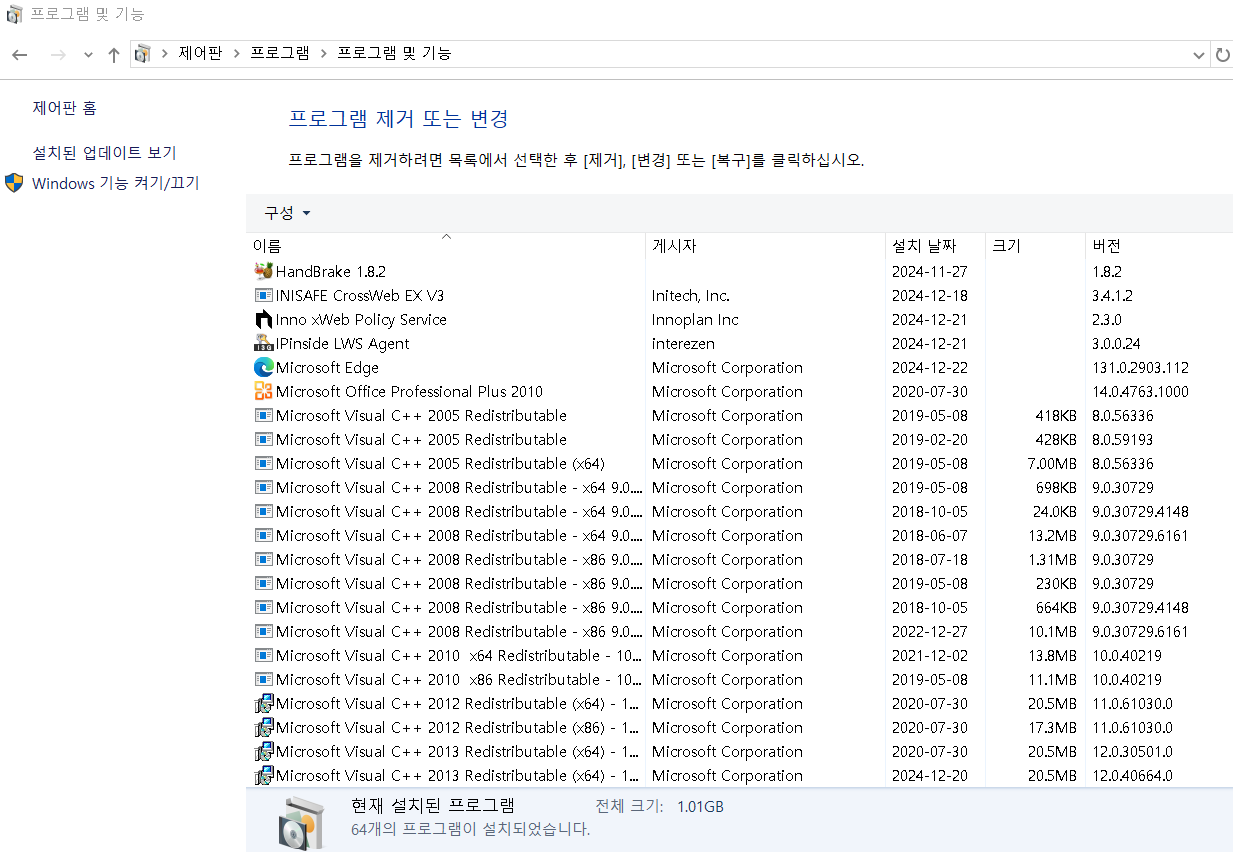
Task: Open 설치된 업데이트 보기 link
Action: point(104,153)
